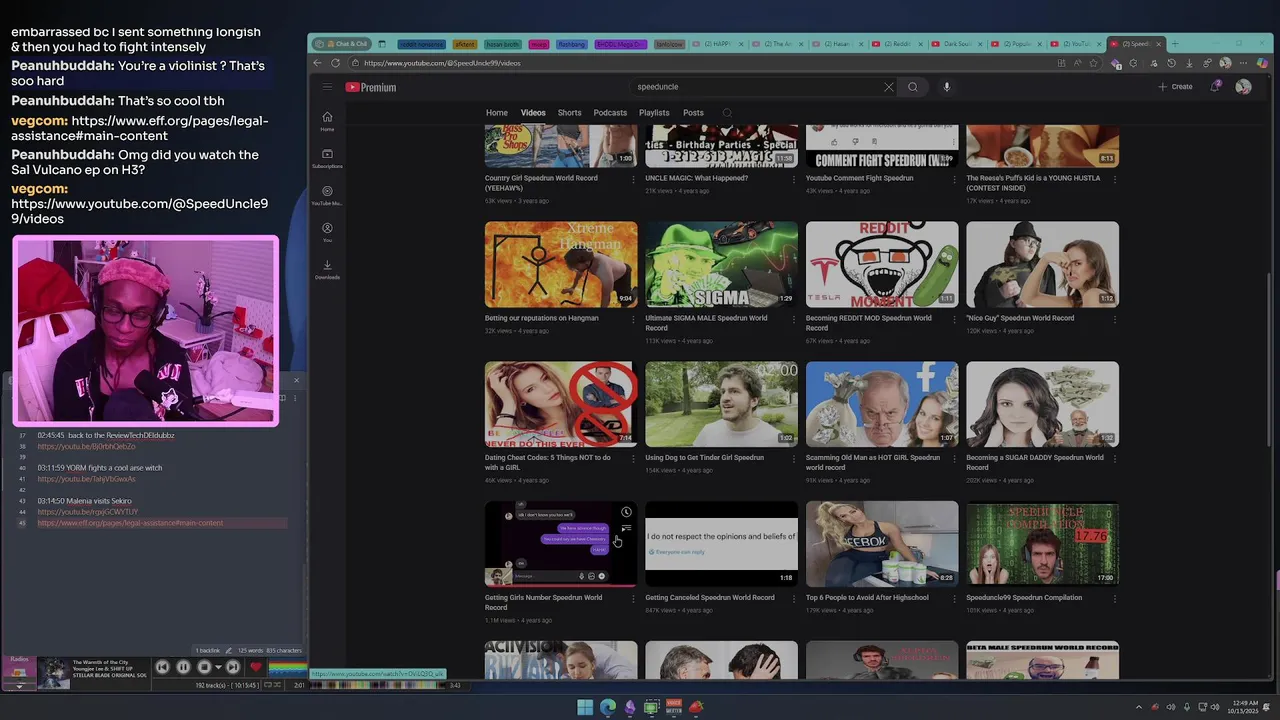Clear the speeduncle search text

888,87
